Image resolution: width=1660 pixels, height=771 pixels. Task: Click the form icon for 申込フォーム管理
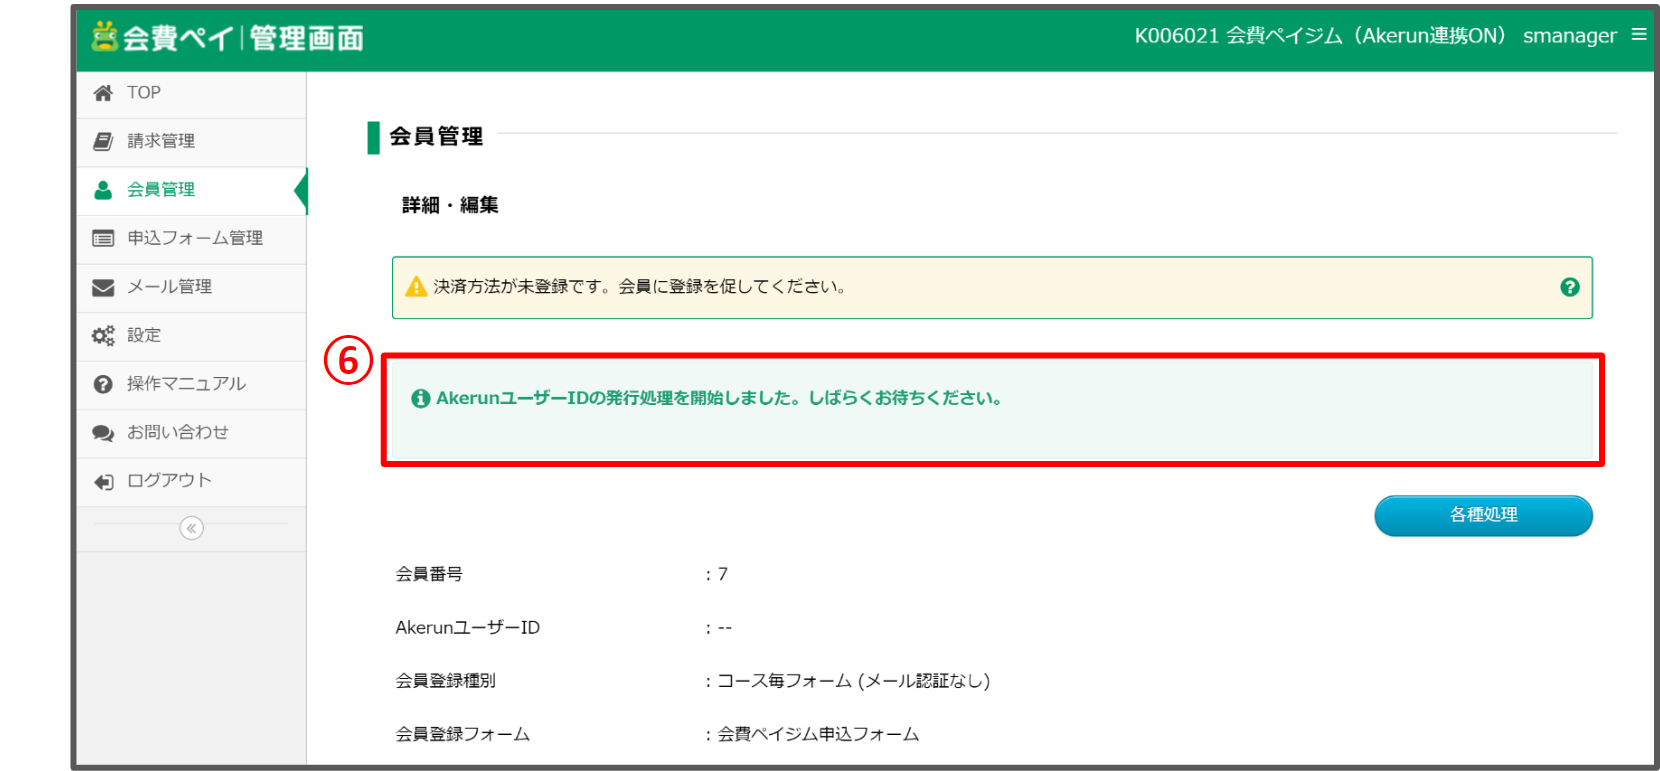[103, 238]
